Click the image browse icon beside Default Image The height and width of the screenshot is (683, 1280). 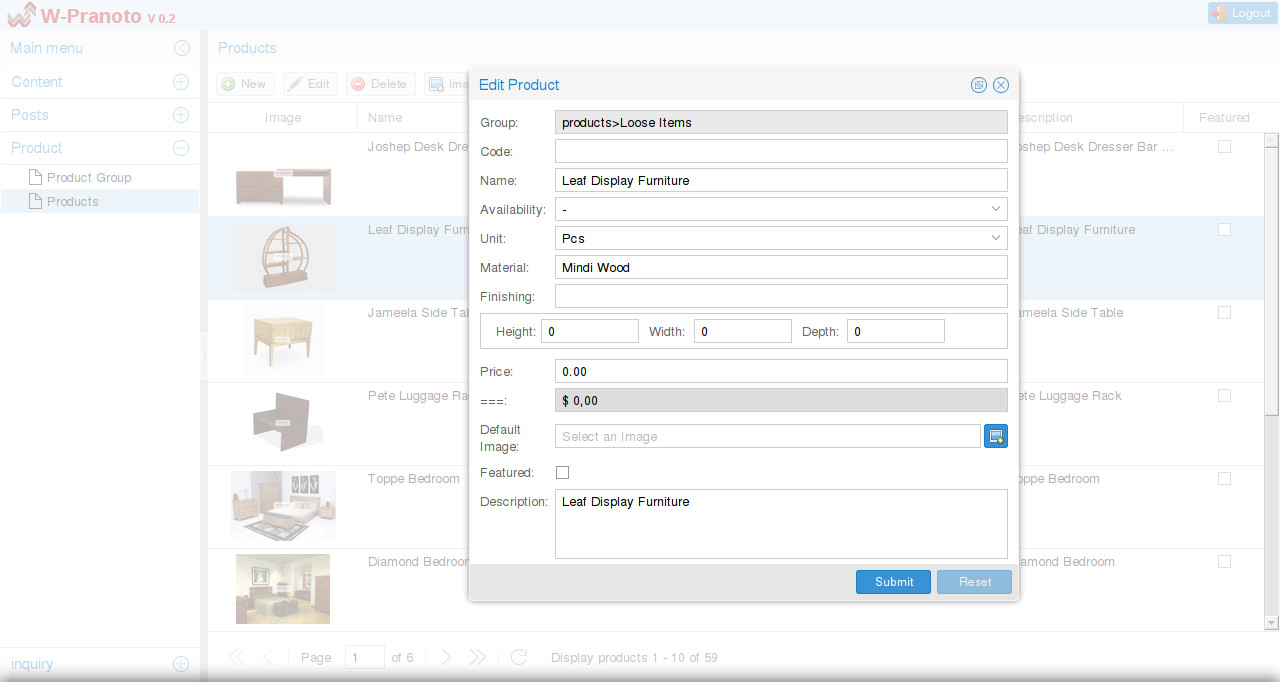click(995, 436)
